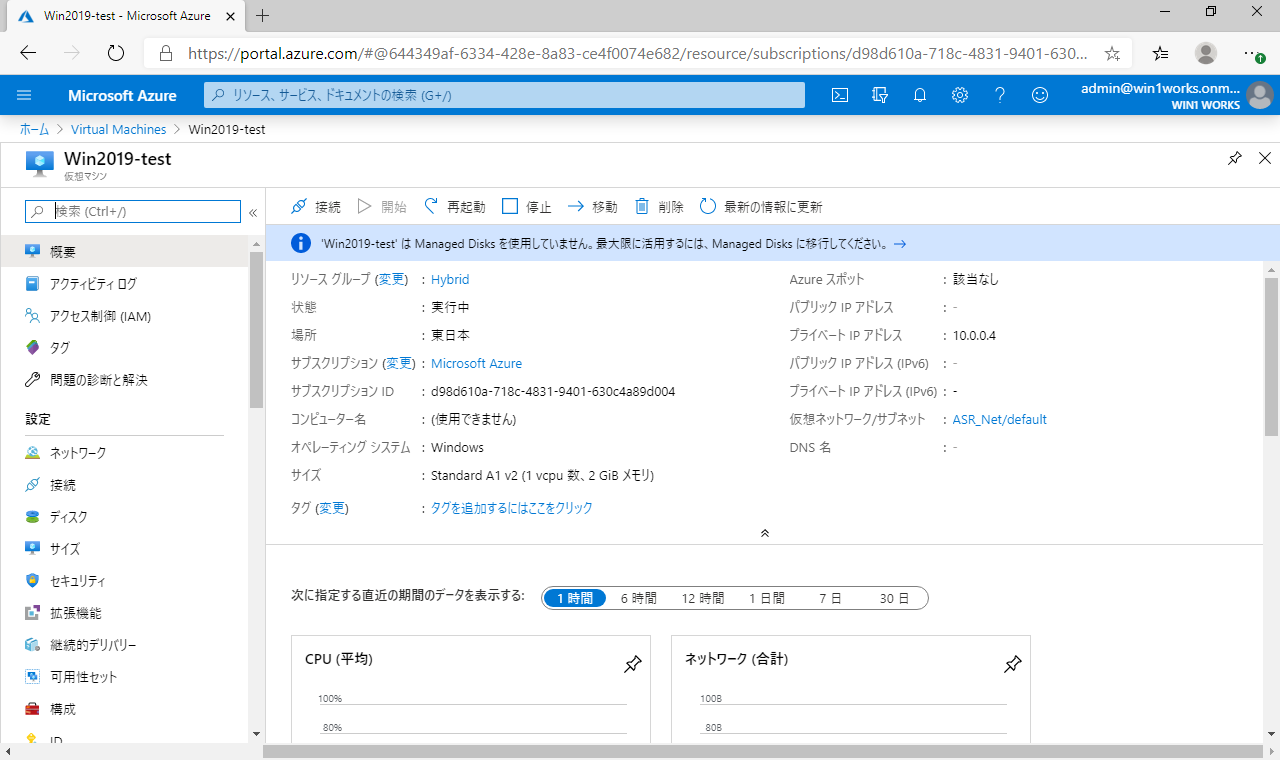Open アクセス制御 (IAM) menu item
The width and height of the screenshot is (1280, 760).
125,316
